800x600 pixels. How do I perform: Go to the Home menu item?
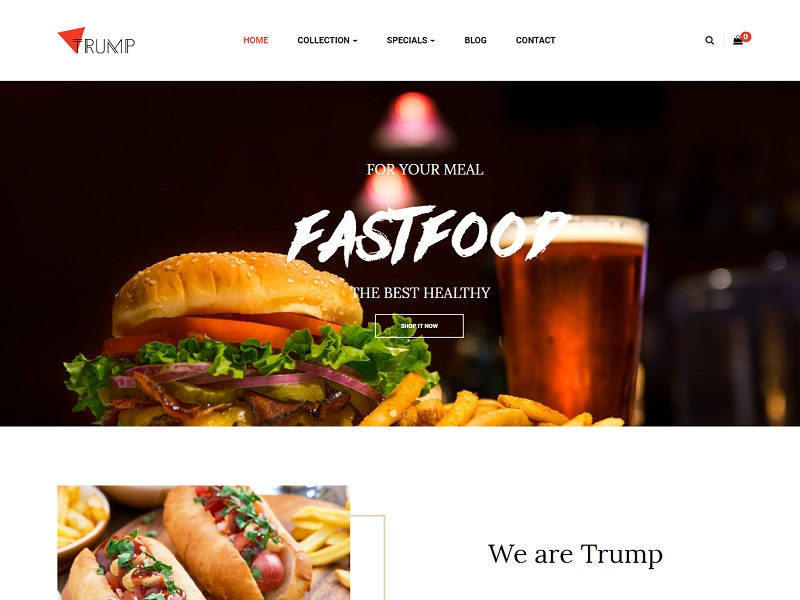256,40
